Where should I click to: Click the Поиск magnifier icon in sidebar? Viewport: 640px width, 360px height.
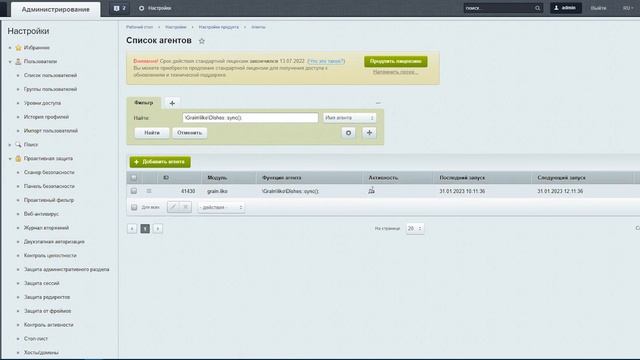pos(18,144)
